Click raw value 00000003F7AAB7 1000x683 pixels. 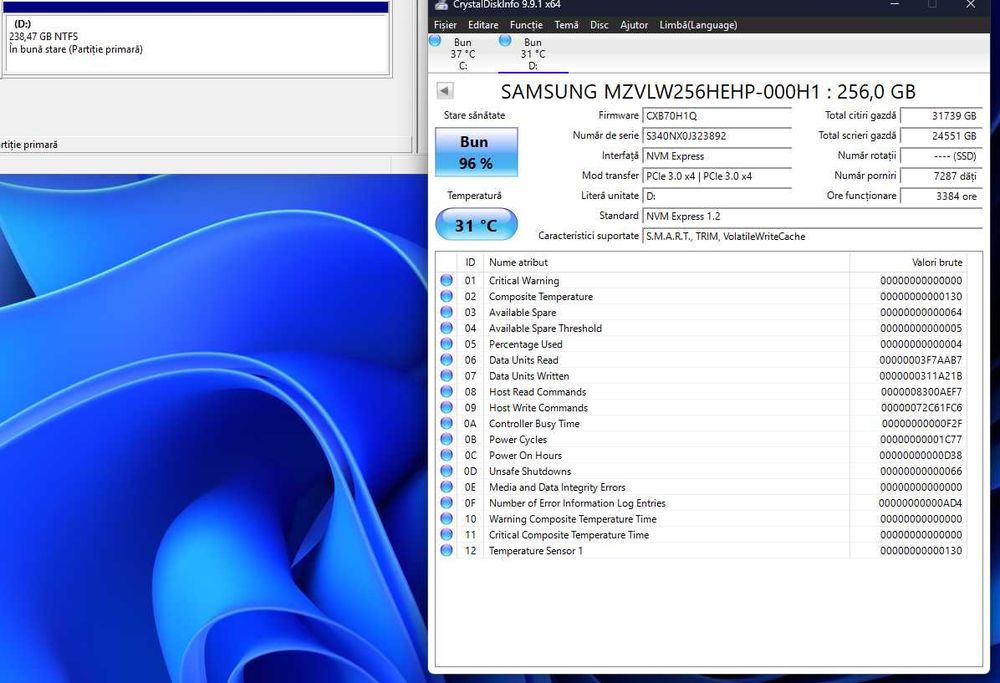[x=920, y=360]
